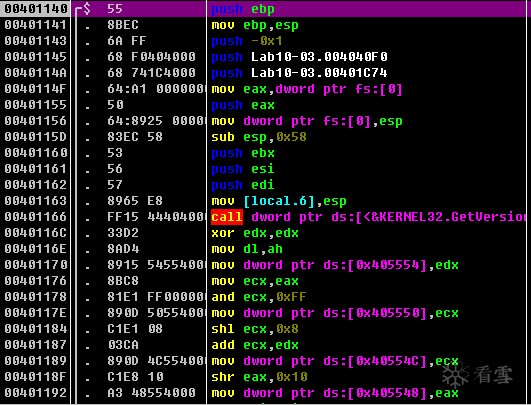
Task: Click the instruction 'mov ebp,esp'
Action: 255,25
